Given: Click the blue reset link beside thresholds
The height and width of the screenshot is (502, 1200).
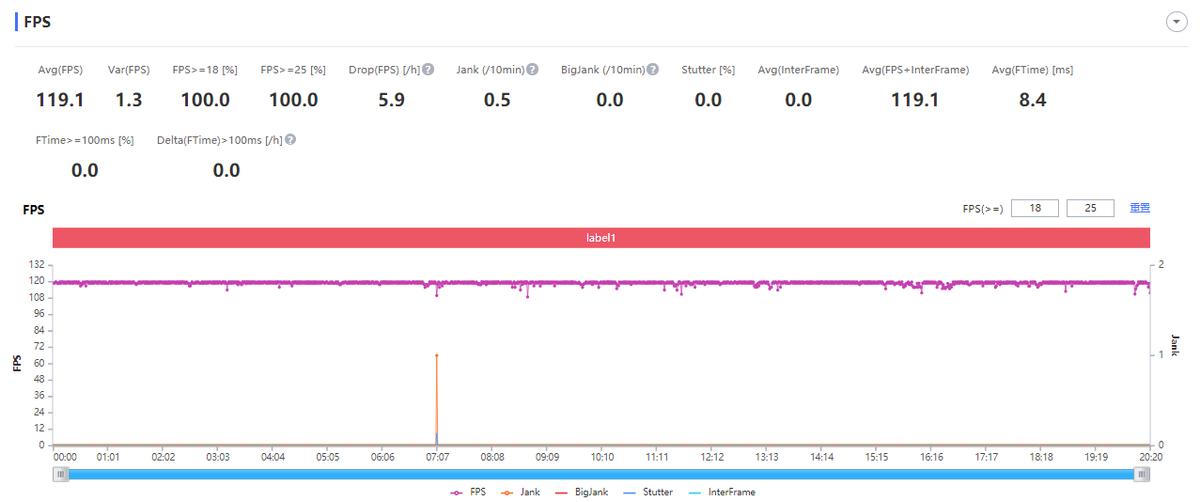Looking at the screenshot, I should pos(1140,208).
